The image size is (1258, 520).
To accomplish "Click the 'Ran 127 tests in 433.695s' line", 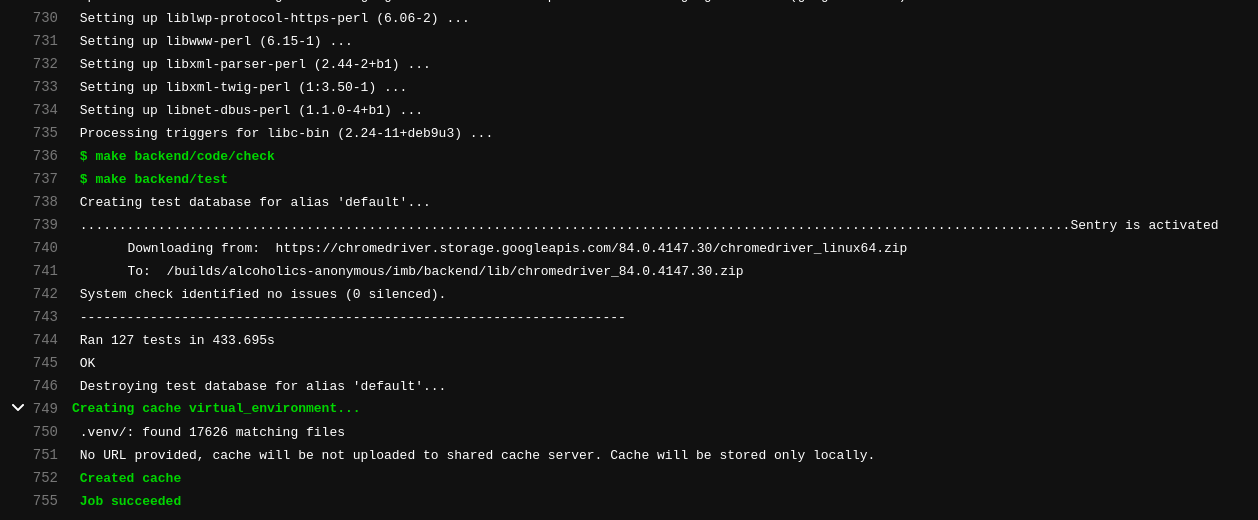I will pos(177,340).
